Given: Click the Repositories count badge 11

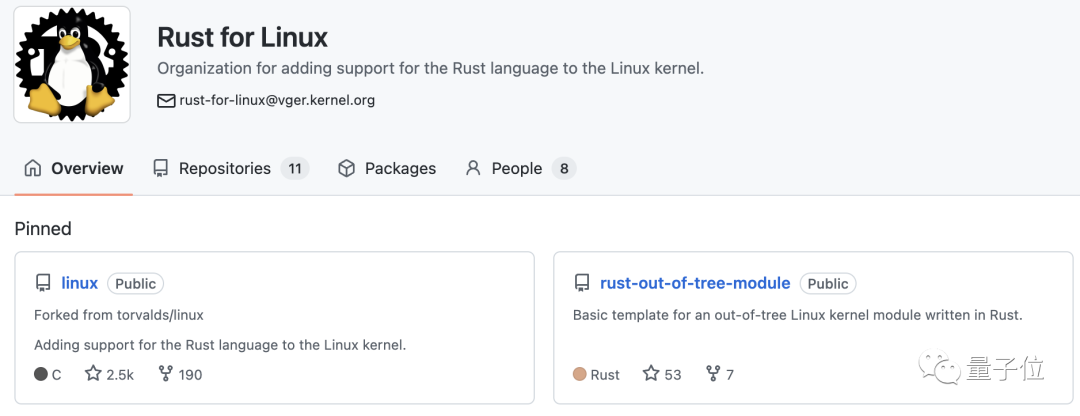Looking at the screenshot, I should pyautogui.click(x=295, y=168).
